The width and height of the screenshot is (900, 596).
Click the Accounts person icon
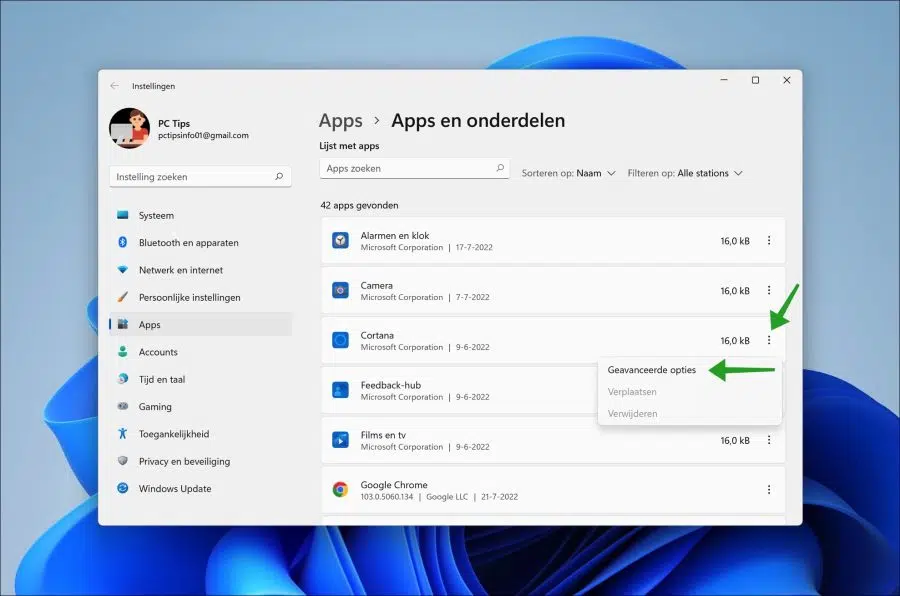coord(122,351)
